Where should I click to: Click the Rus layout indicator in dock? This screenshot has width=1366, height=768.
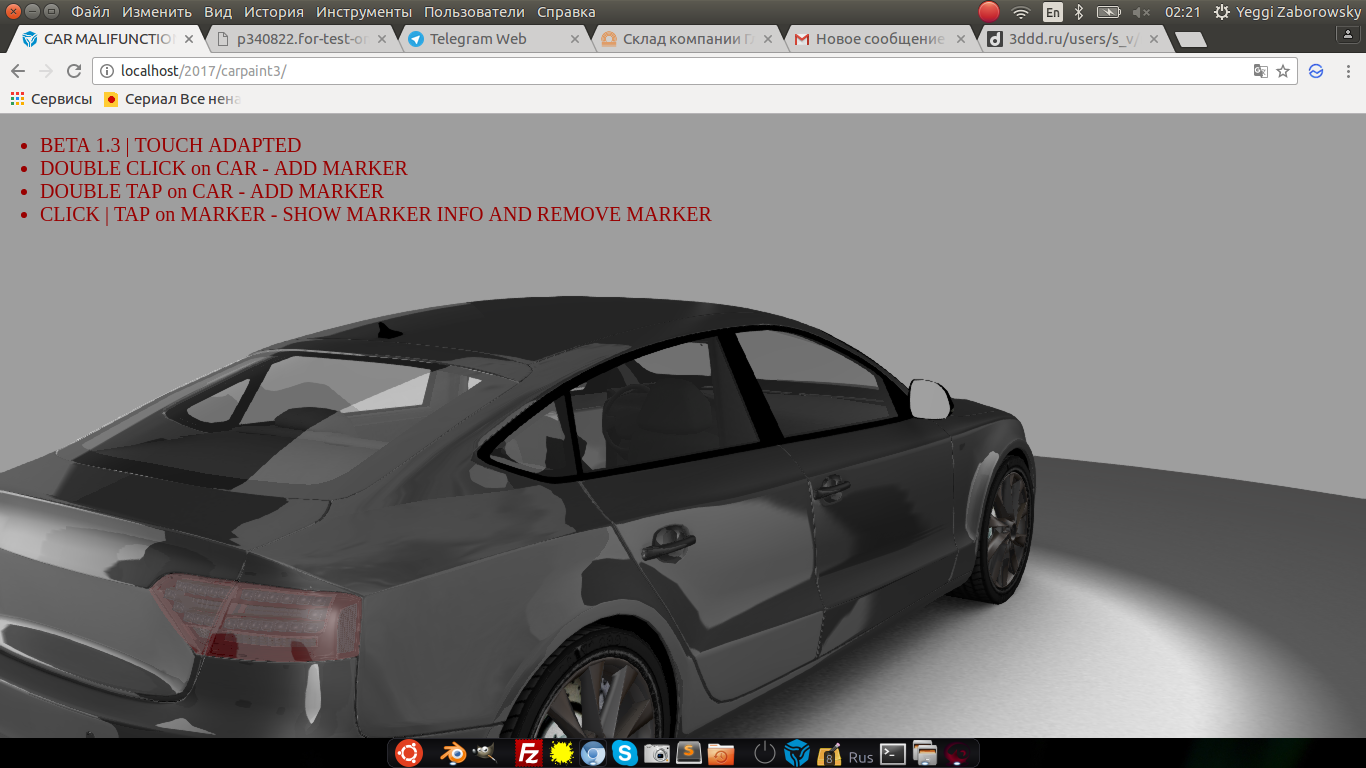860,757
